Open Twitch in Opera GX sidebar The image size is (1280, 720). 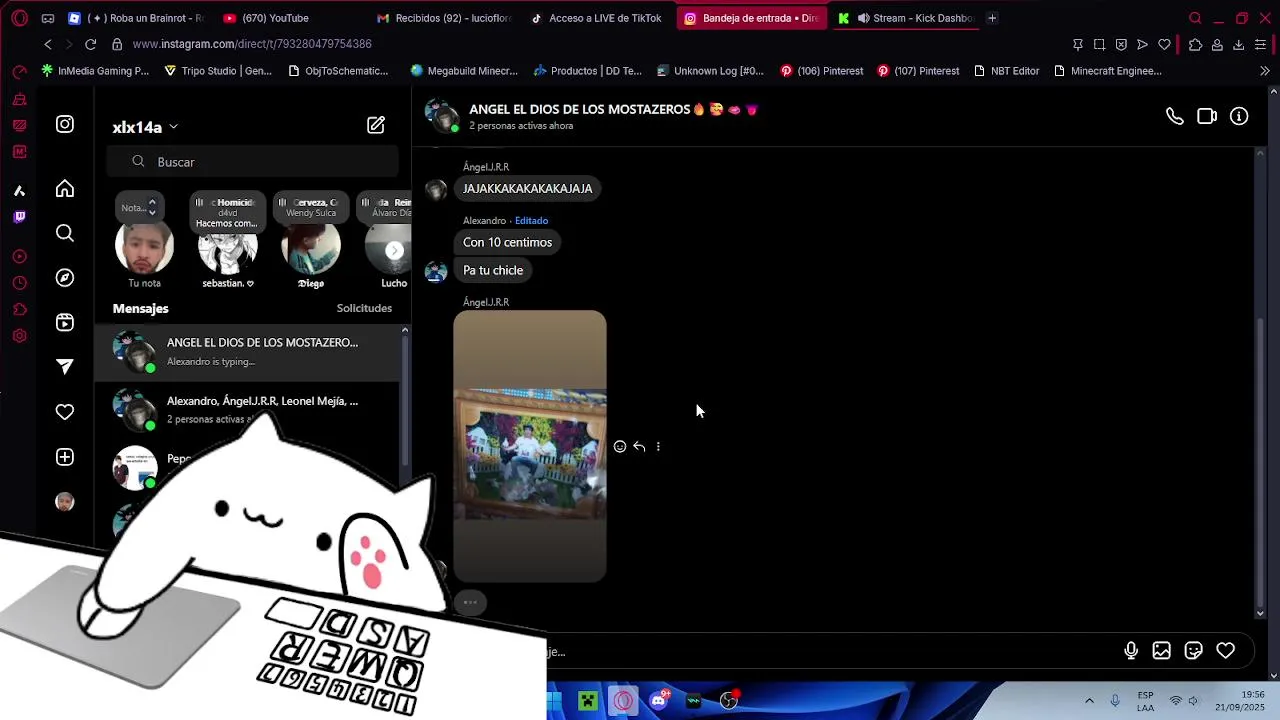(19, 217)
